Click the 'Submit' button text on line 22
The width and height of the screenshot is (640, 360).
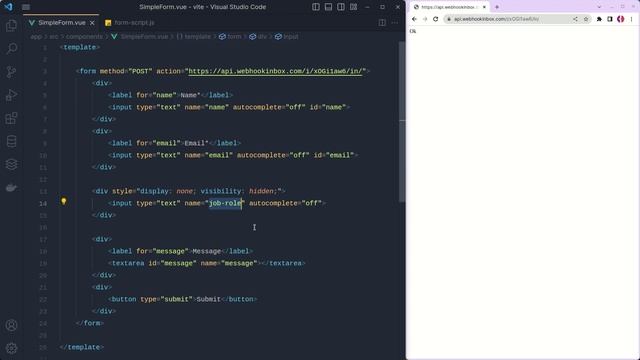click(209, 299)
